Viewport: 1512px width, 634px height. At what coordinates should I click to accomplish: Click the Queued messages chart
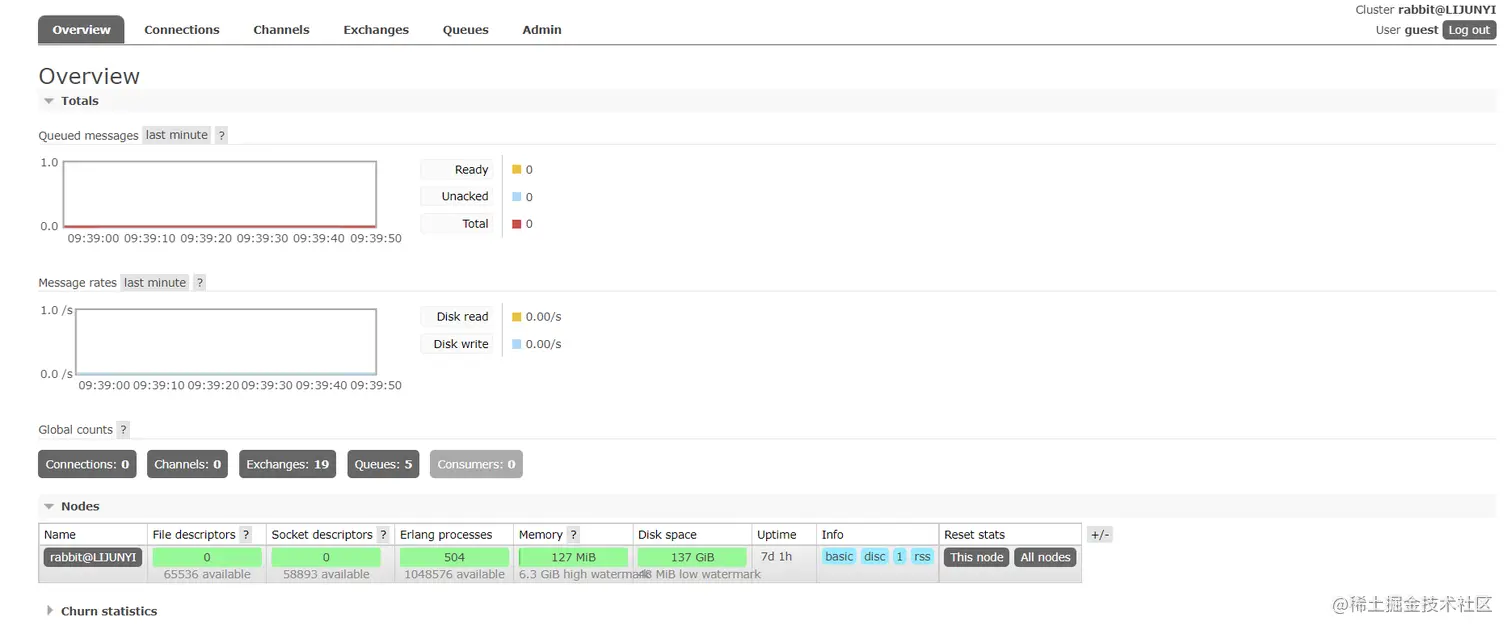point(220,194)
